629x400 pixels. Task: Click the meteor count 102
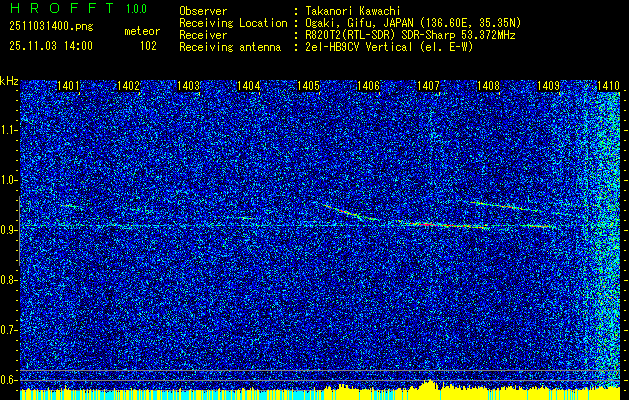tap(148, 46)
